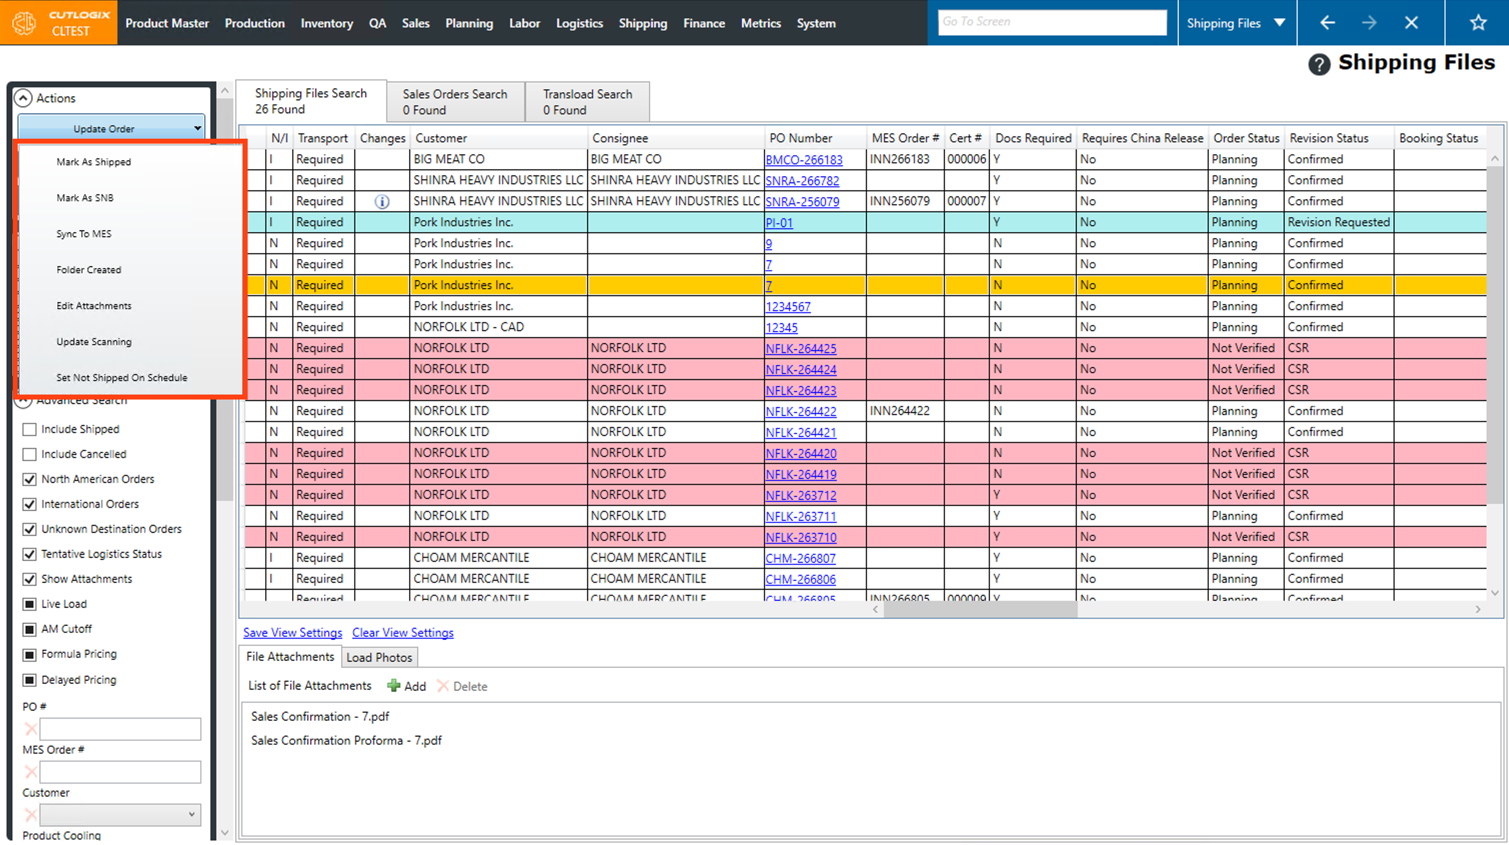Click the star favorite icon
1509x845 pixels.
[x=1478, y=23]
